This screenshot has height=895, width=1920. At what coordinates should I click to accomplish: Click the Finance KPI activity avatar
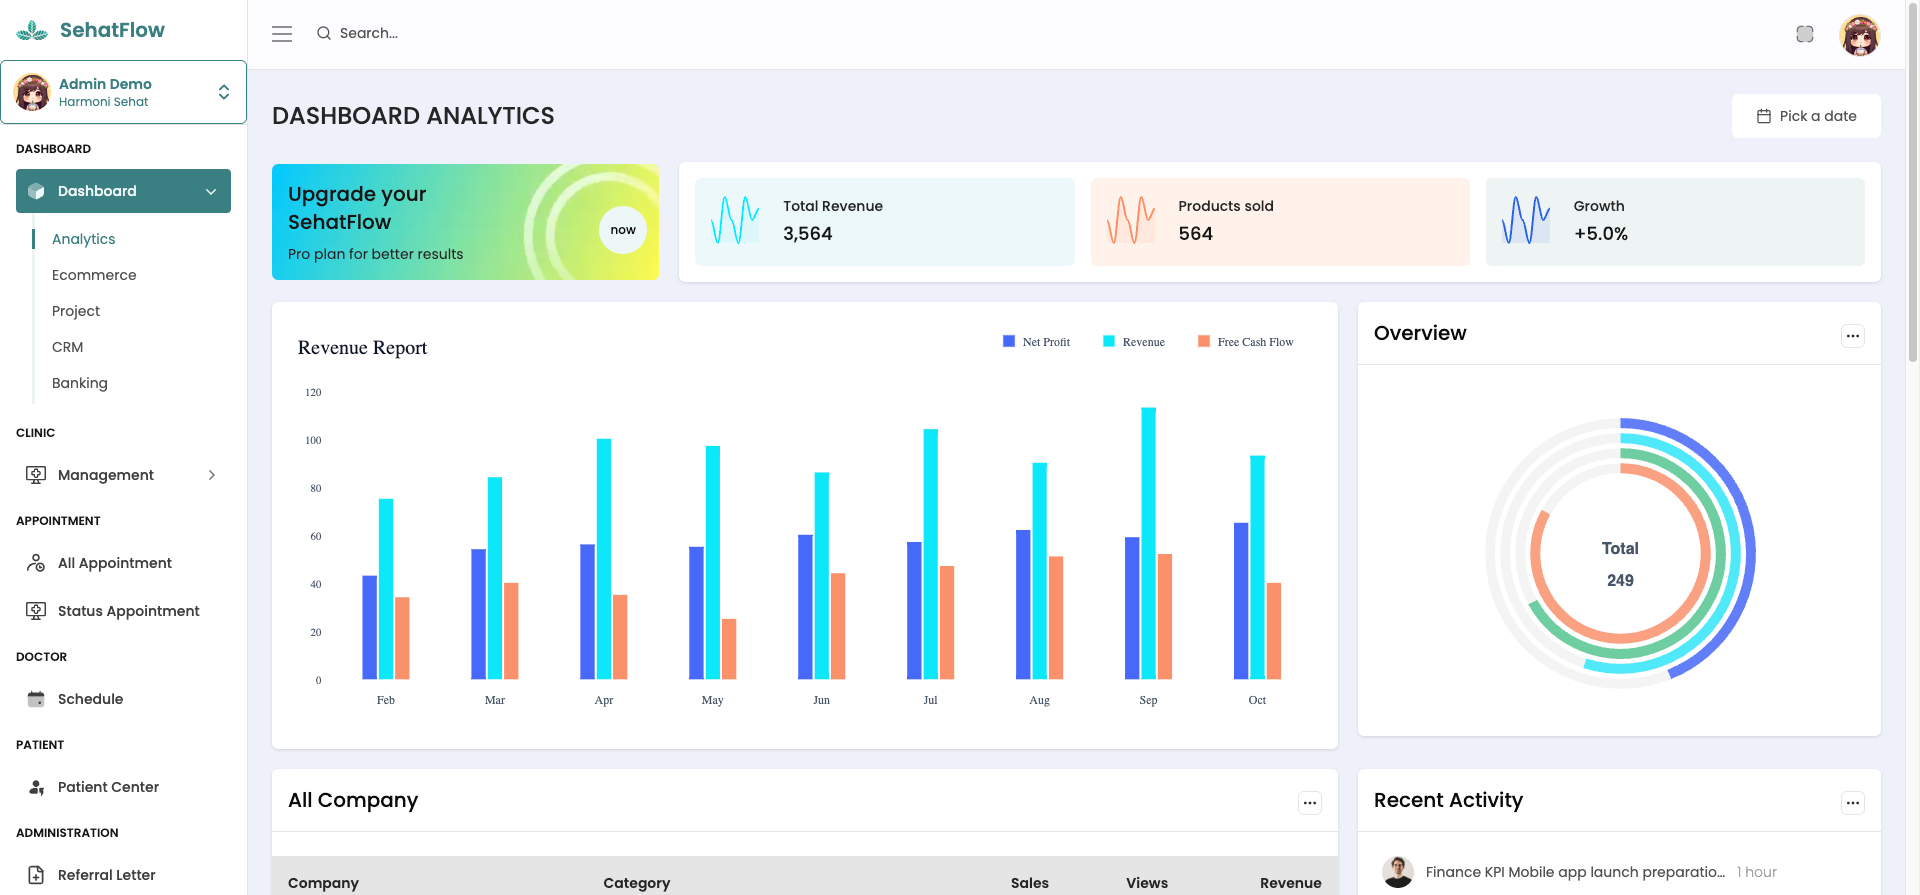(1398, 872)
